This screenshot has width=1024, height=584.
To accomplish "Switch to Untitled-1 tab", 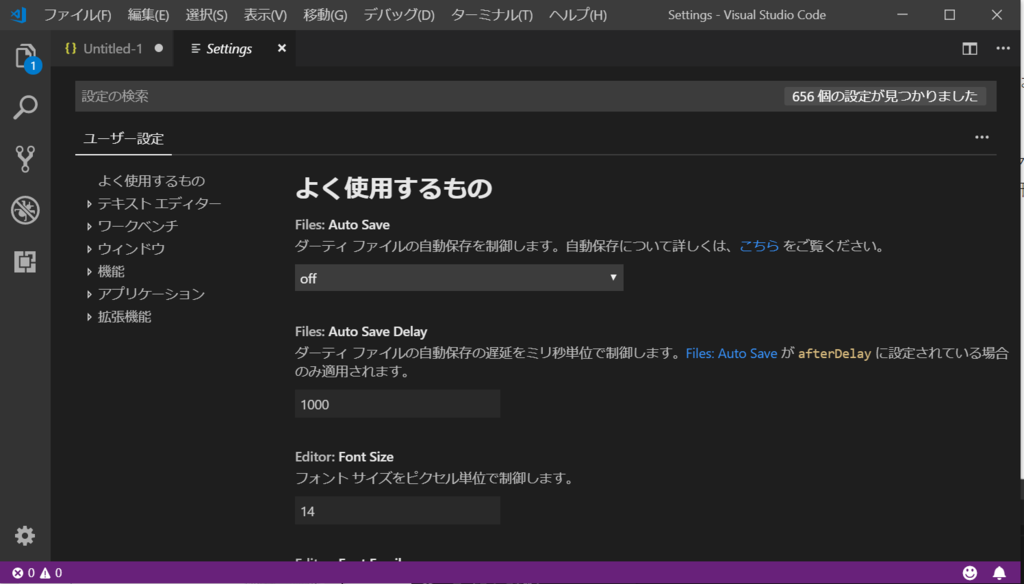I will click(x=112, y=48).
